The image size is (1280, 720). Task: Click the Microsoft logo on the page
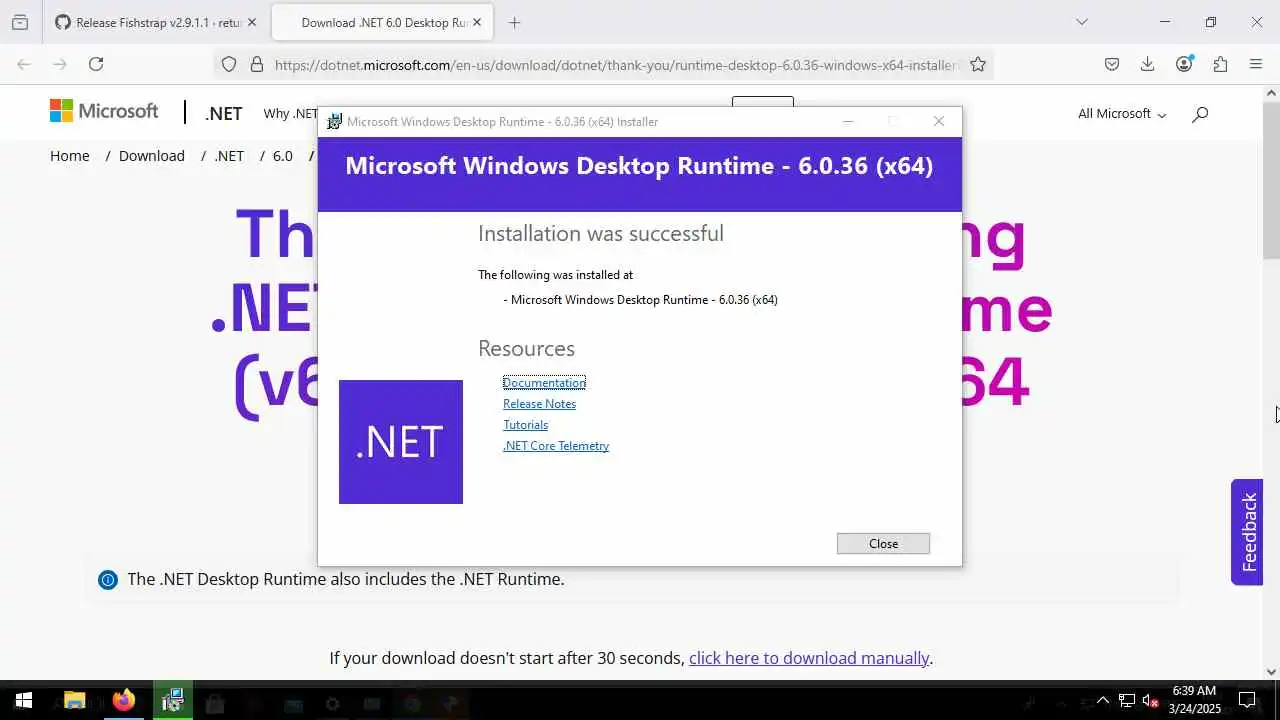click(x=104, y=111)
